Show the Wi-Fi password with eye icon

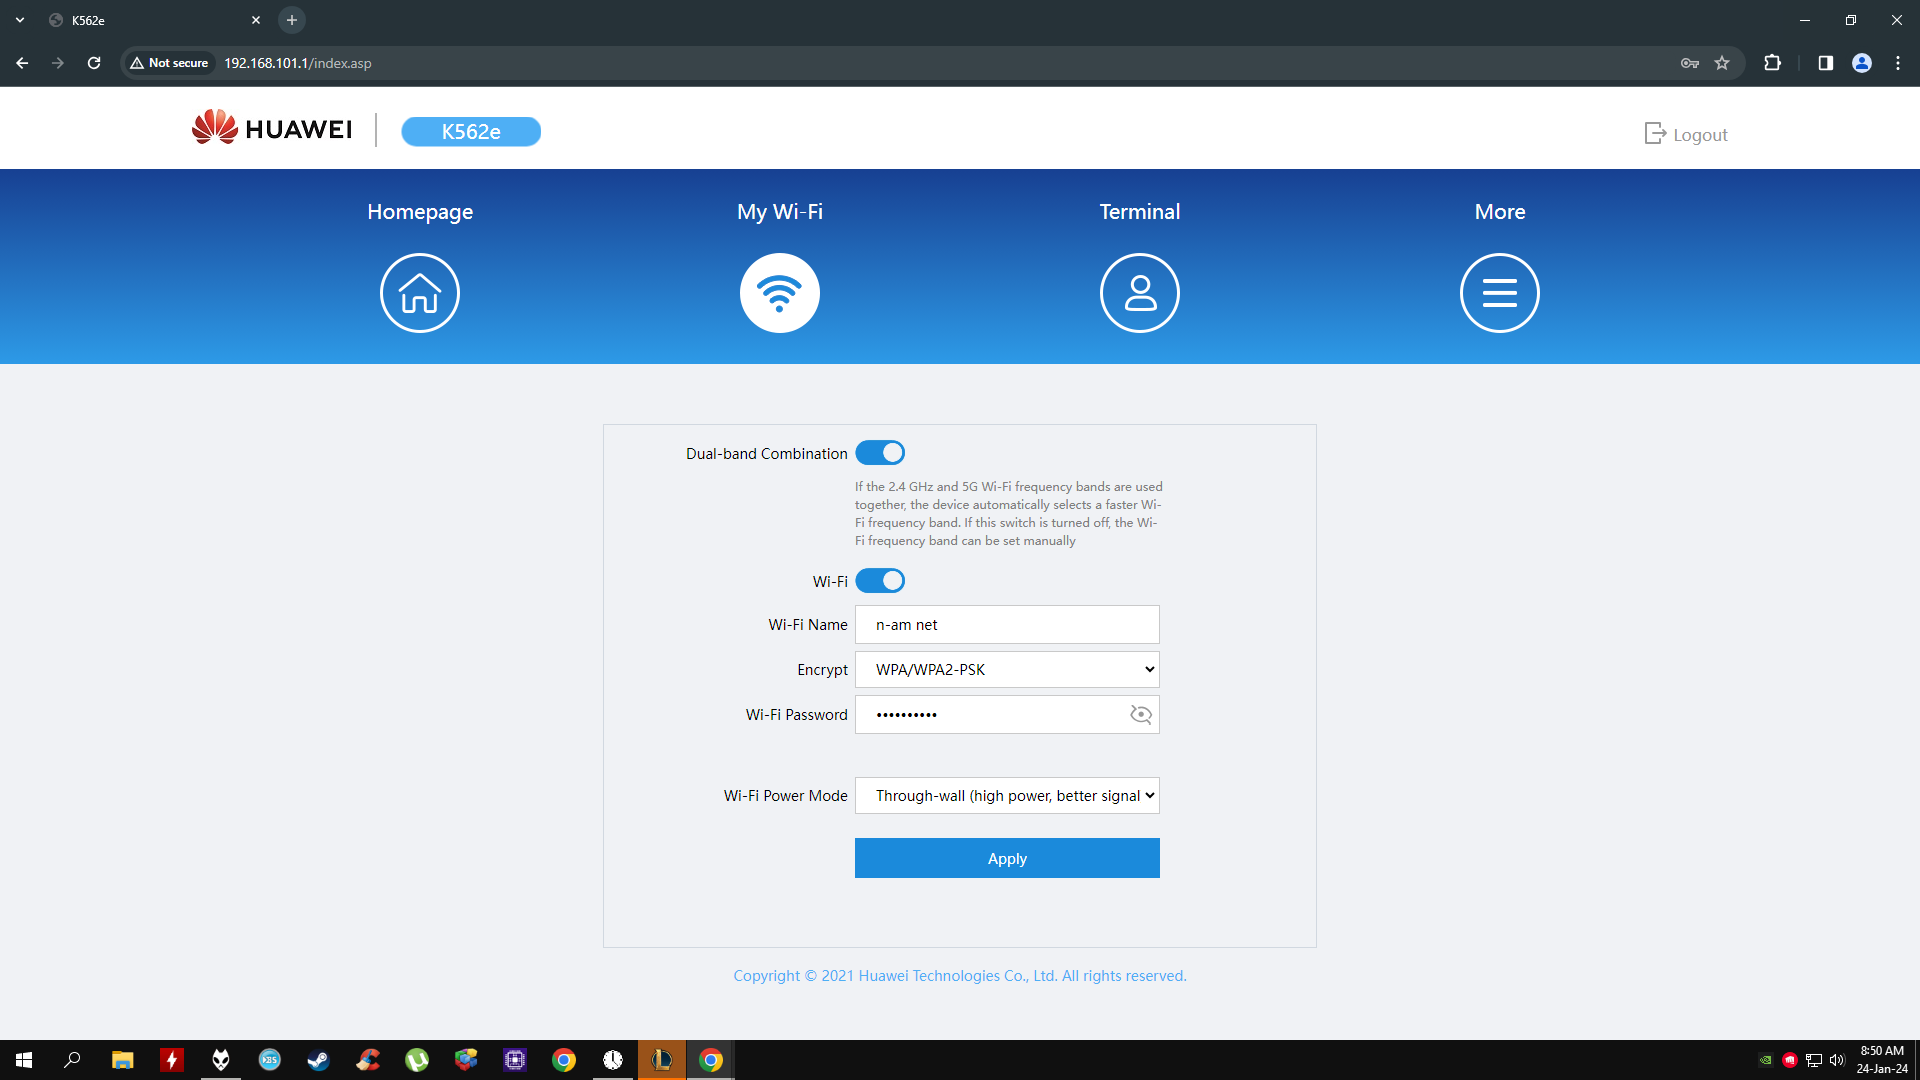pyautogui.click(x=1140, y=714)
